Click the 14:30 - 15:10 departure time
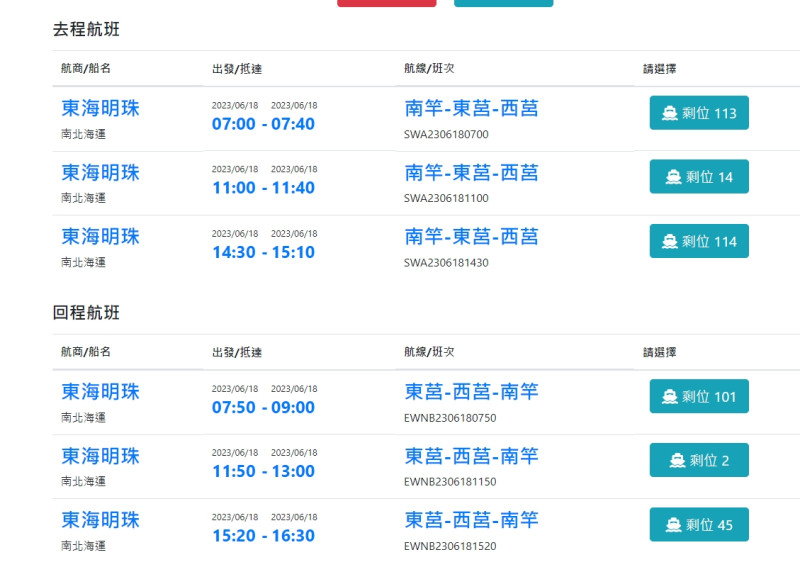The width and height of the screenshot is (800, 584). click(263, 252)
